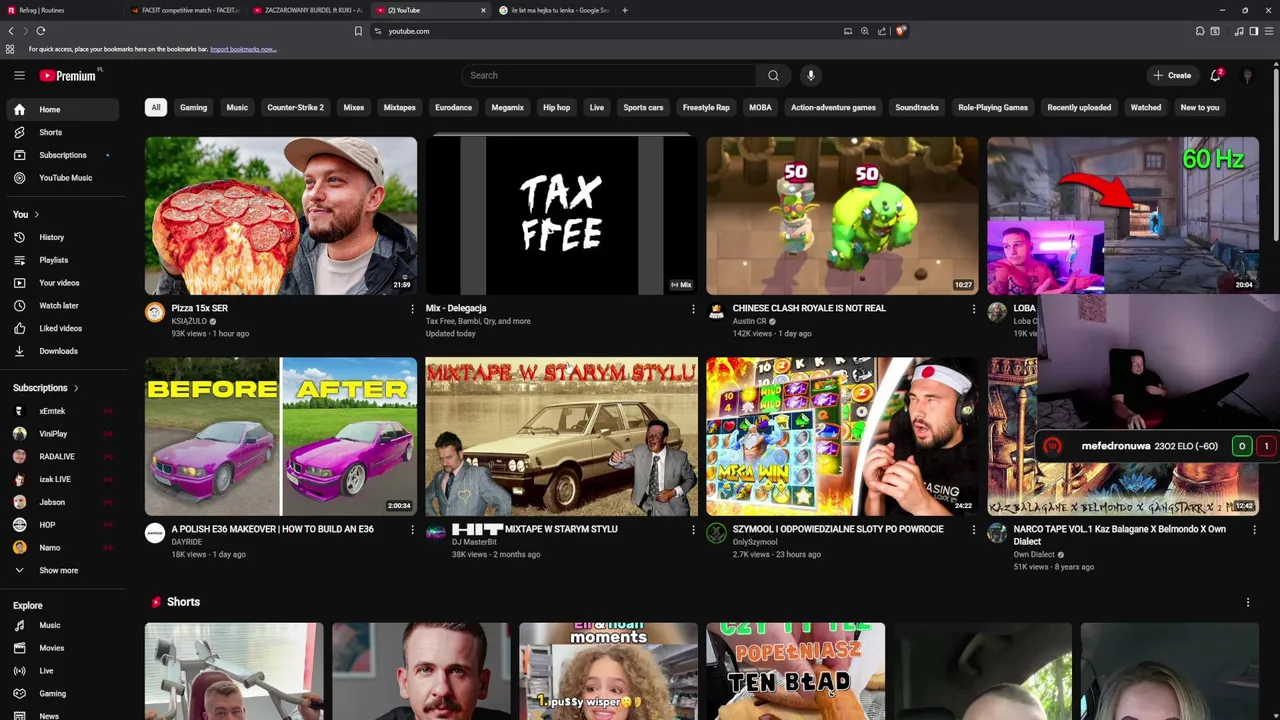Screen dimensions: 1280x720
Task: Open the notifications bell
Action: tap(1216, 75)
